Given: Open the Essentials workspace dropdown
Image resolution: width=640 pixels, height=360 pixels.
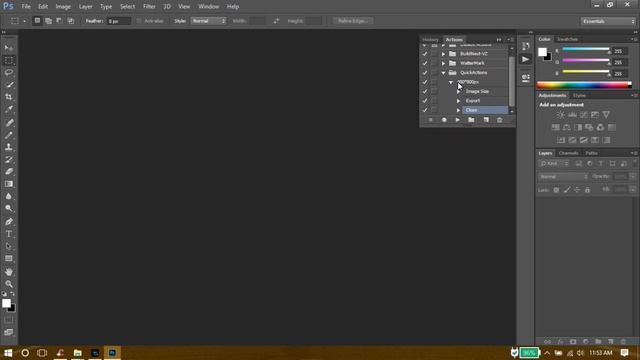Looking at the screenshot, I should tap(608, 21).
